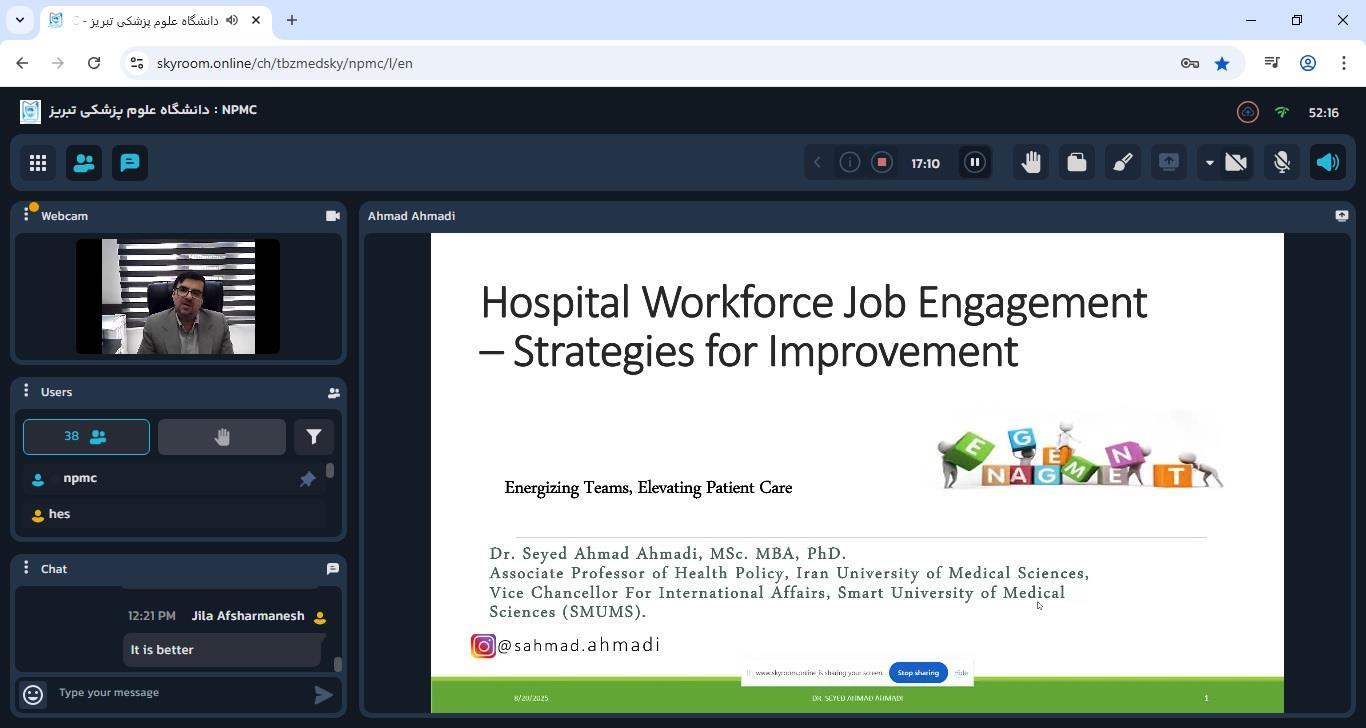Toggle the chat panel button
The width and height of the screenshot is (1366, 728).
click(130, 163)
